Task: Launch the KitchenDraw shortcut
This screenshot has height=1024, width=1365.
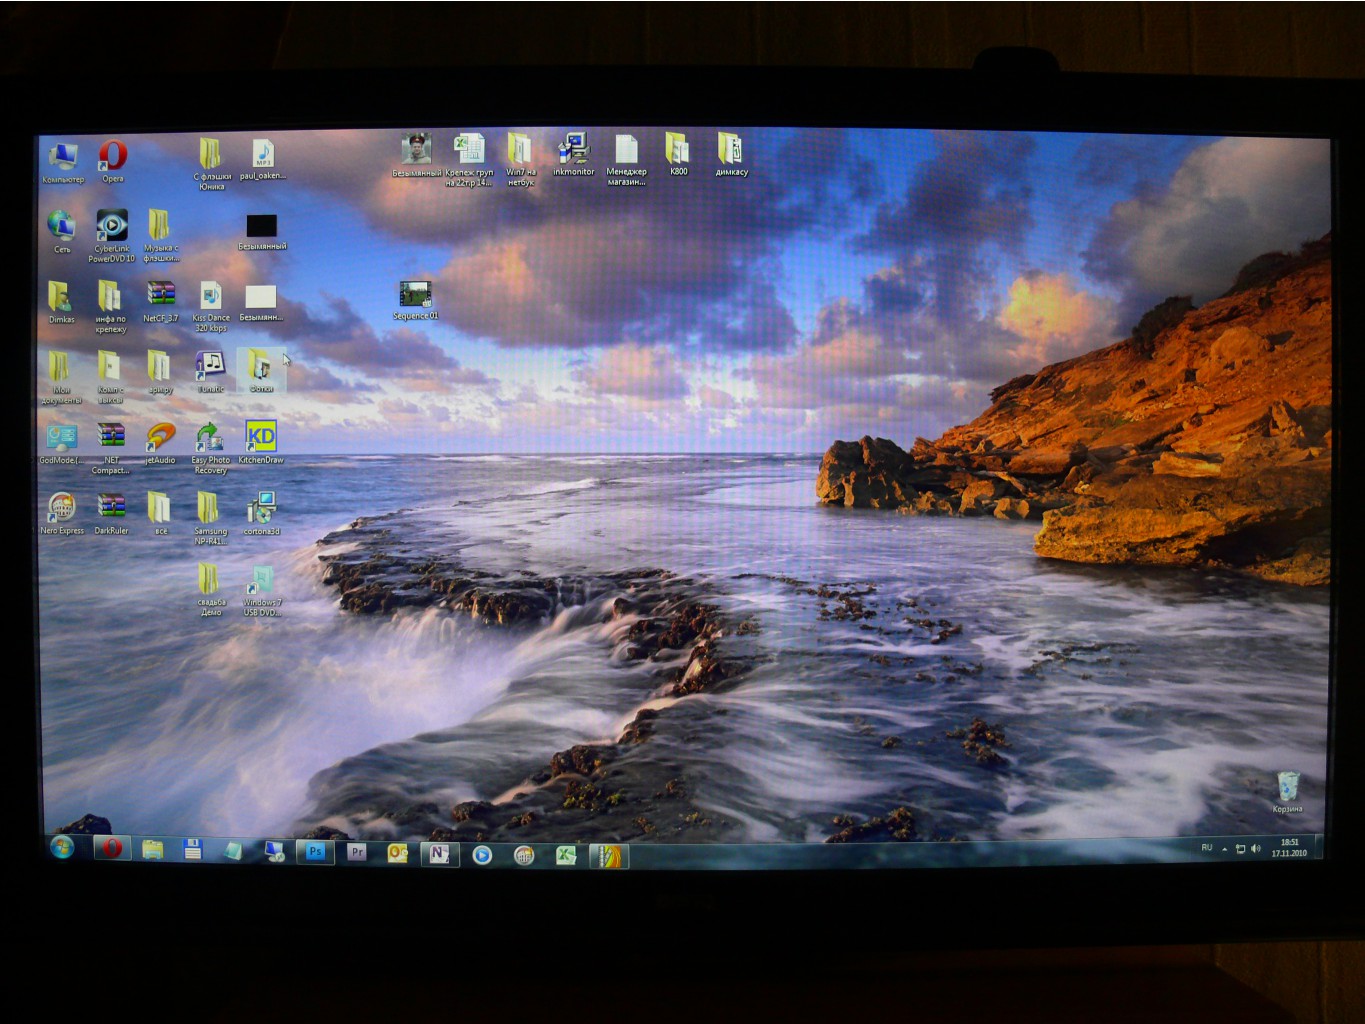Action: [261, 443]
